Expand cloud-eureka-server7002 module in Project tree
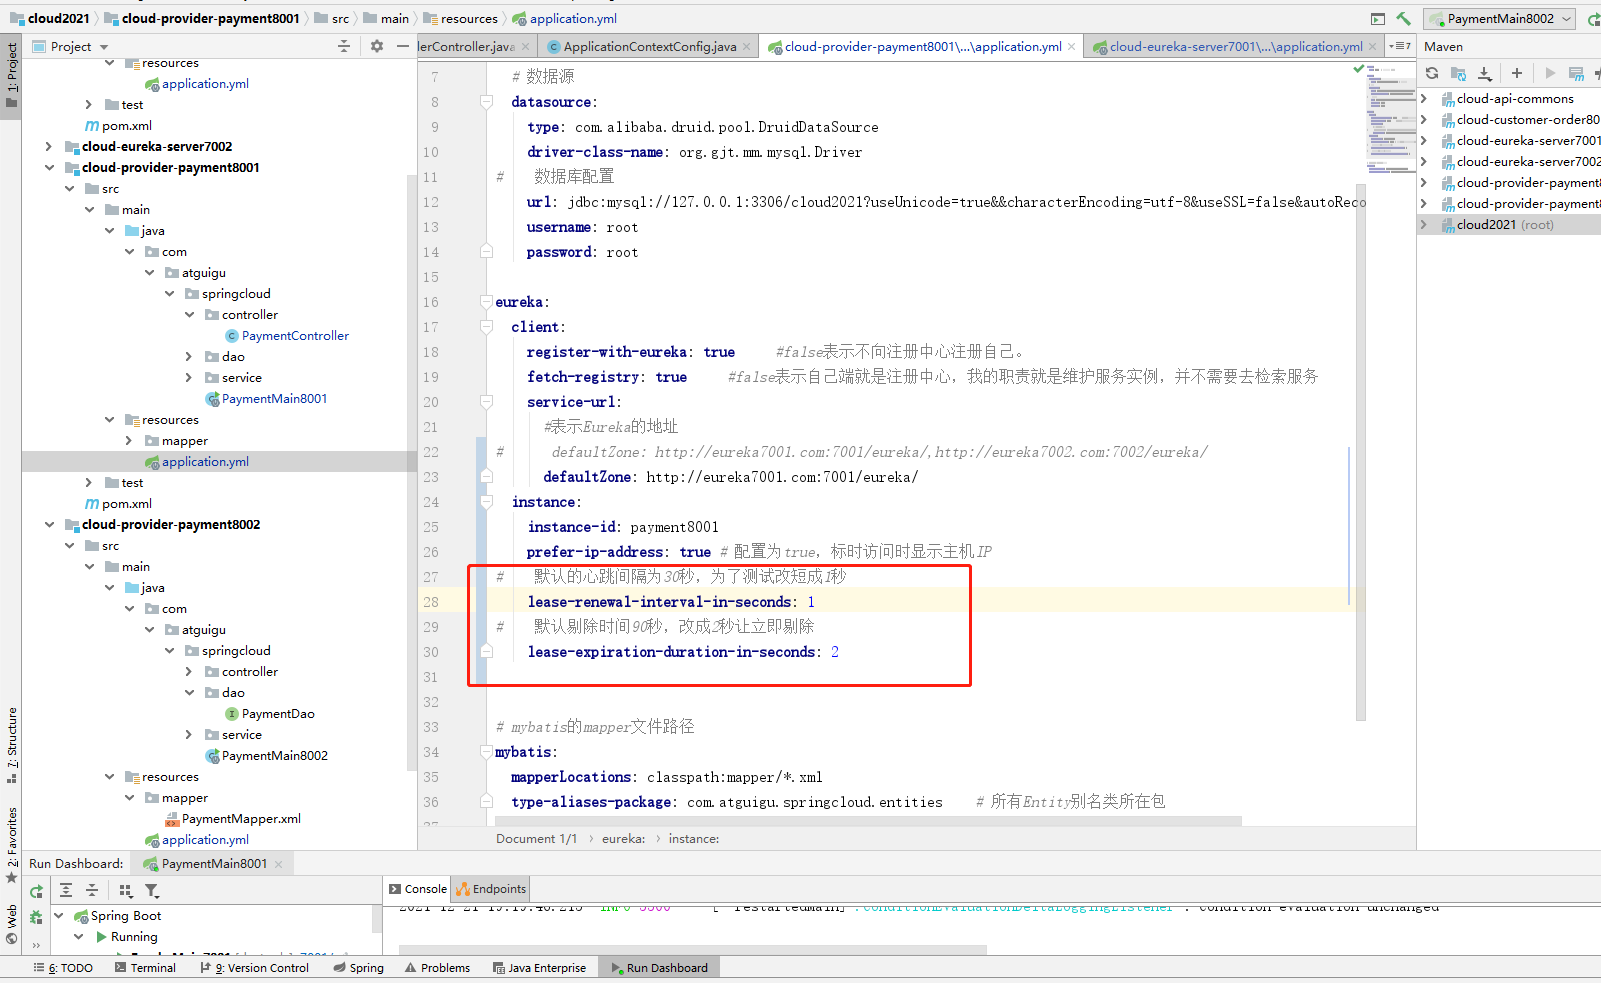The width and height of the screenshot is (1601, 983). point(49,146)
